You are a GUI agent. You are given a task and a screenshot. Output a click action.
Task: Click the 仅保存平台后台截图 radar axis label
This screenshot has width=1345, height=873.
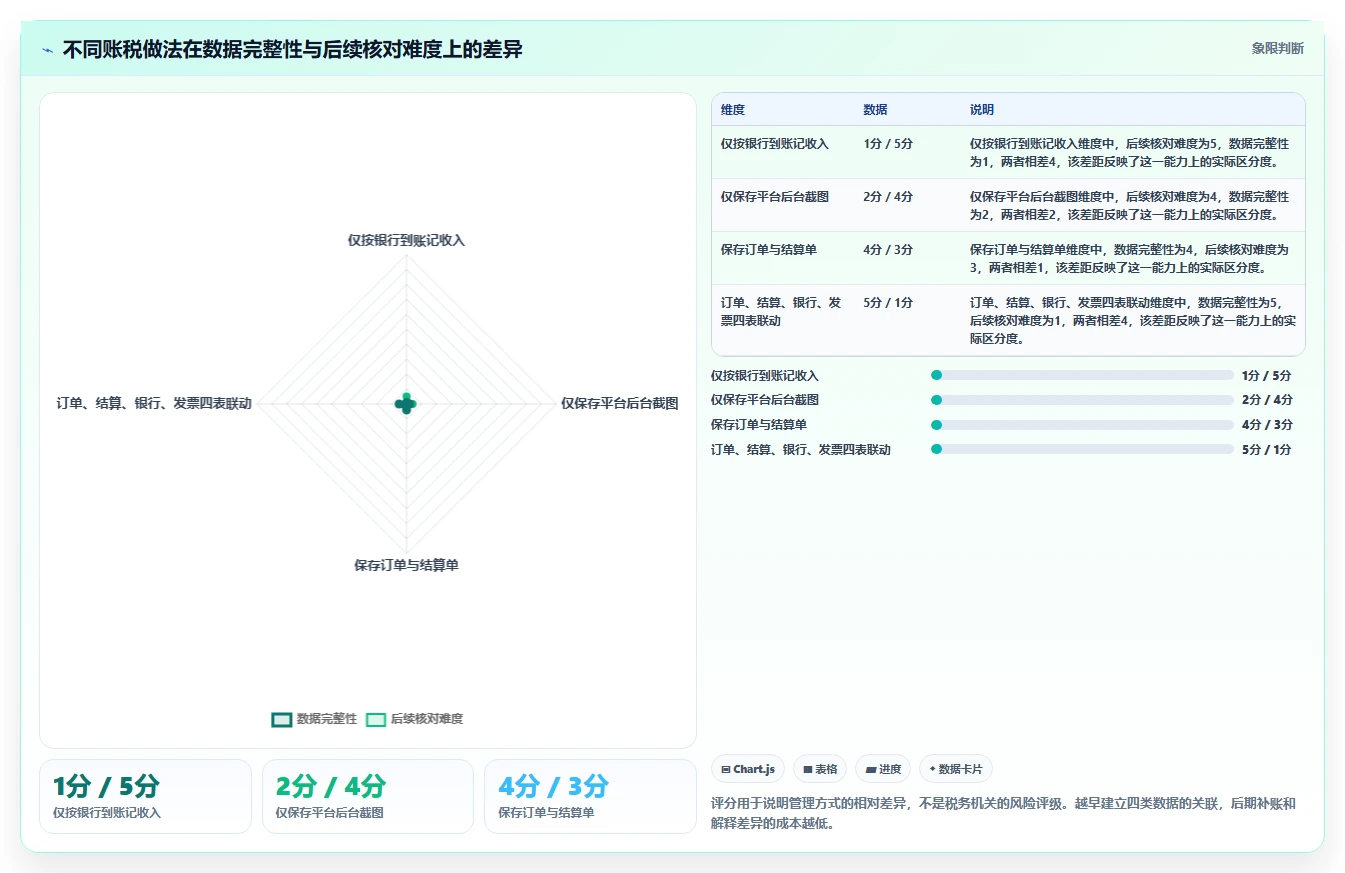pyautogui.click(x=619, y=404)
